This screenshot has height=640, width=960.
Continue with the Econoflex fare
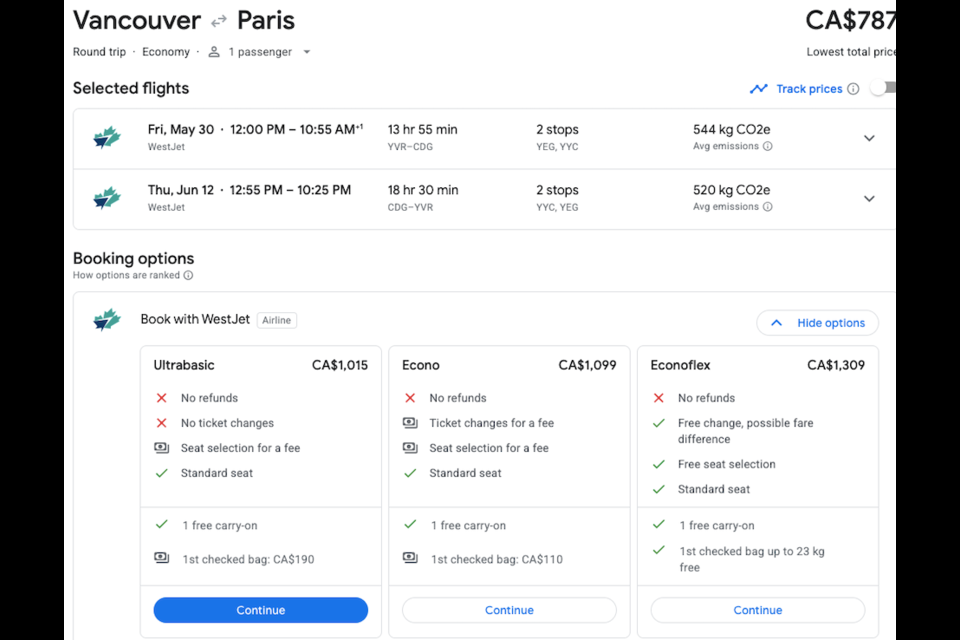click(x=758, y=610)
